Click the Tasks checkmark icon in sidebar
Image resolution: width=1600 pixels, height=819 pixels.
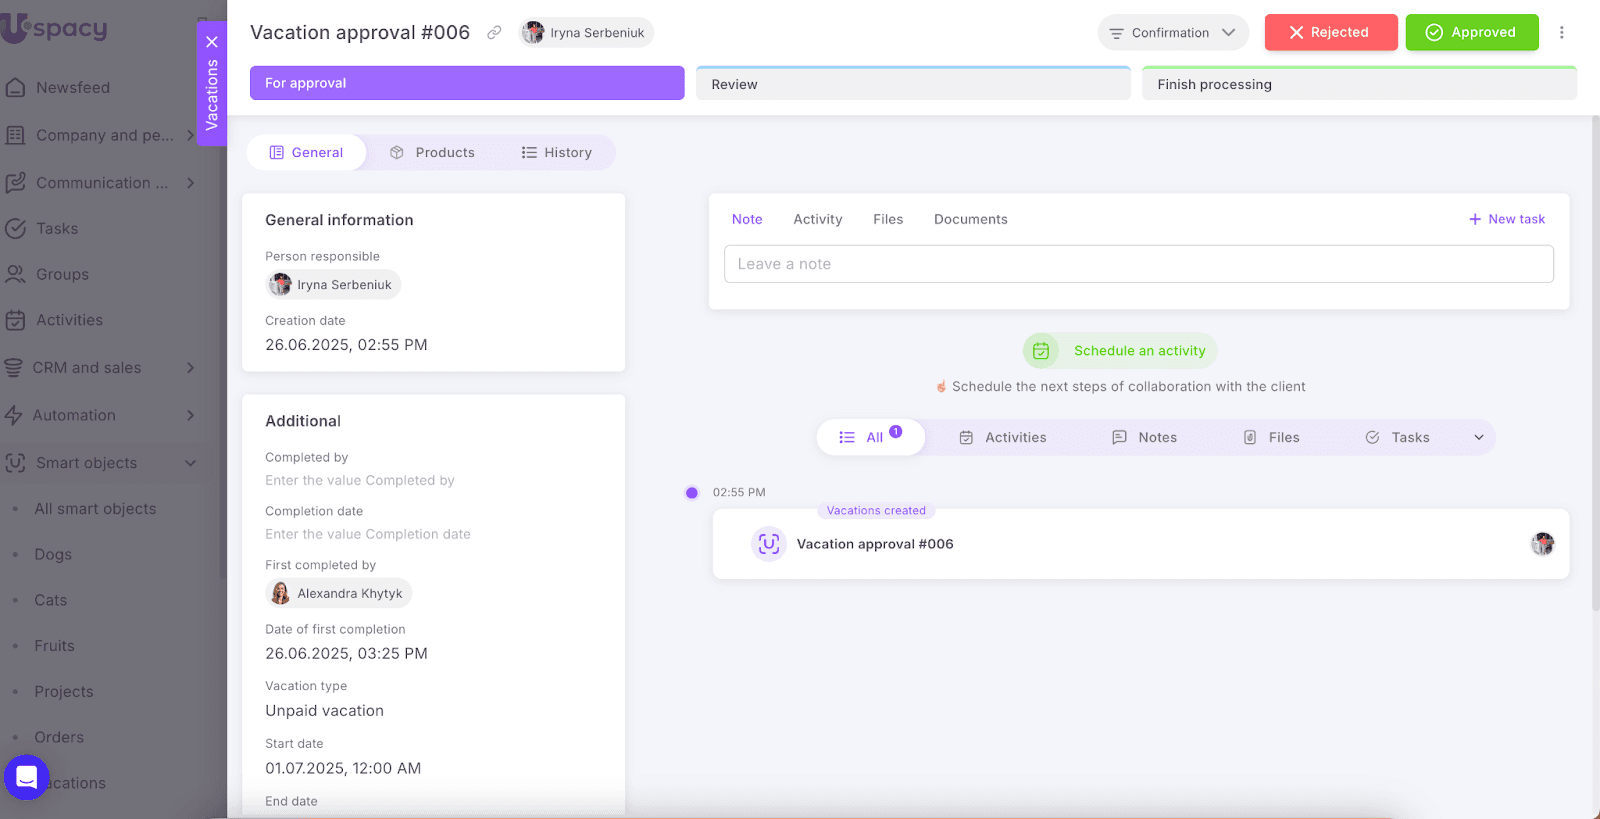tap(15, 229)
